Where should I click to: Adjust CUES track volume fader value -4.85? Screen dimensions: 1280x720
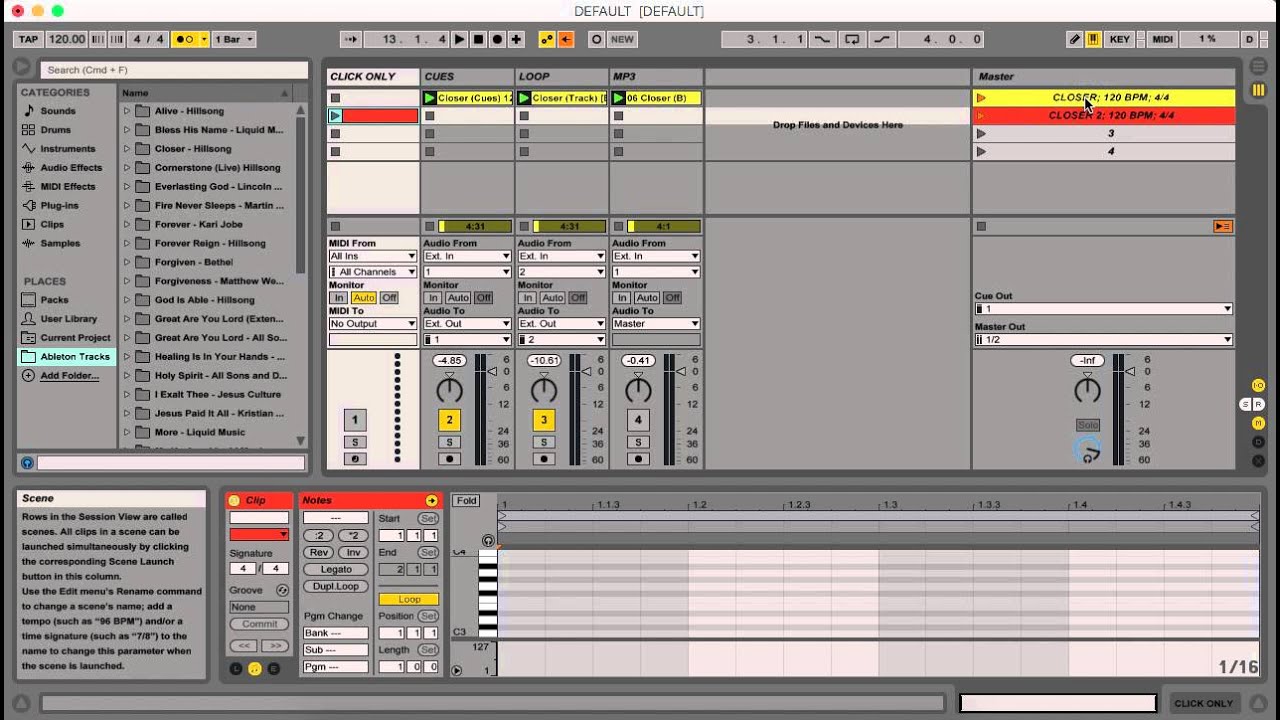[449, 361]
